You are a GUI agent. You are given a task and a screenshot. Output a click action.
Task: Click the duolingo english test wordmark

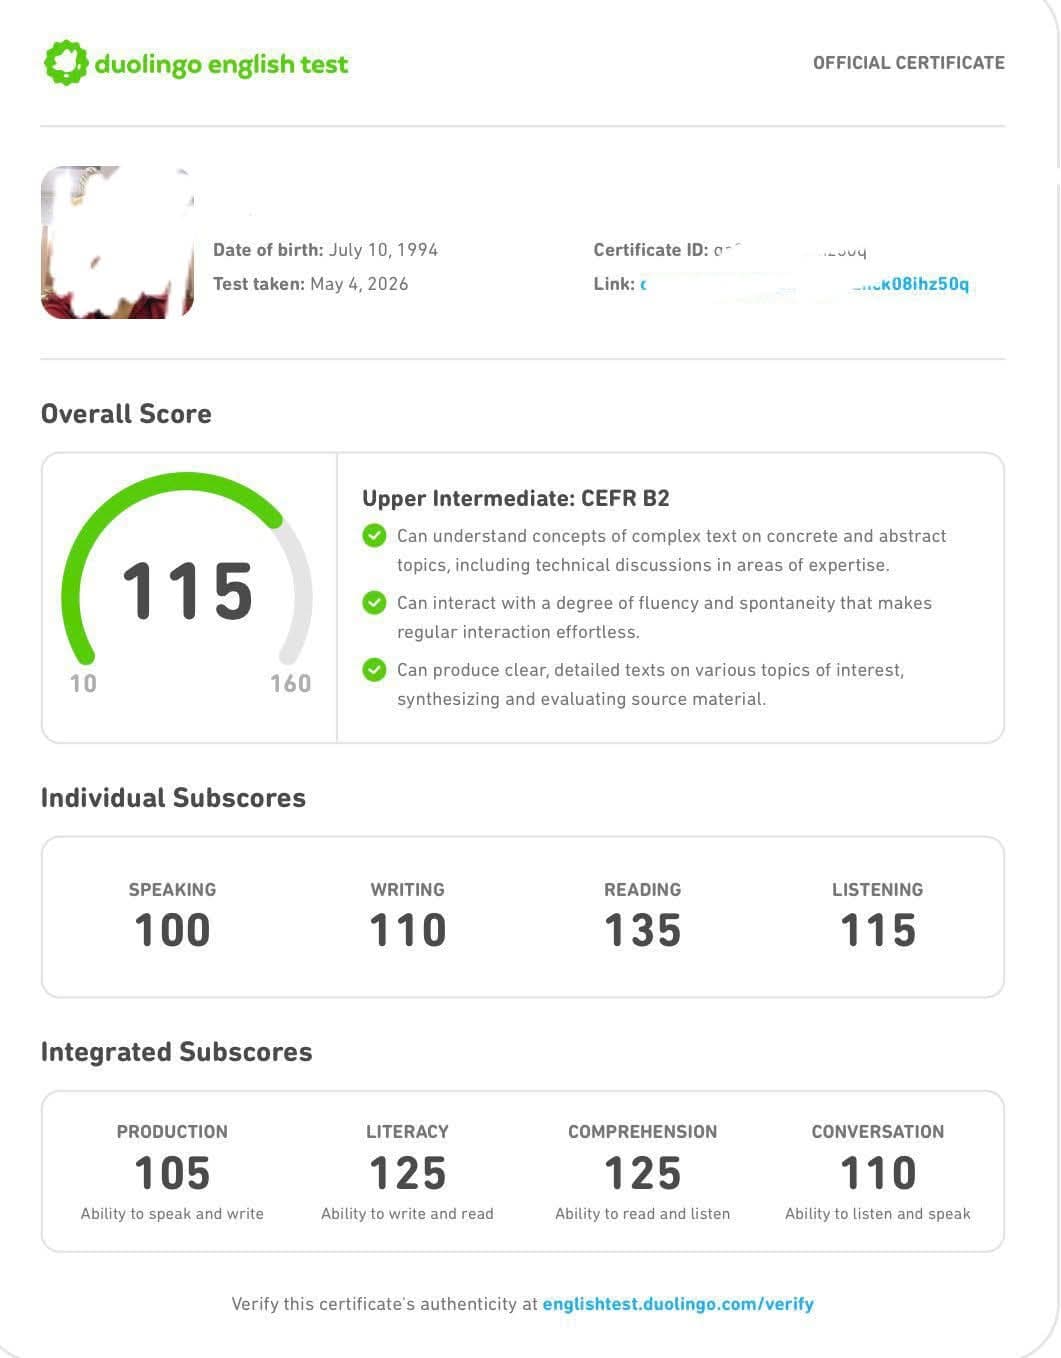[x=221, y=65]
